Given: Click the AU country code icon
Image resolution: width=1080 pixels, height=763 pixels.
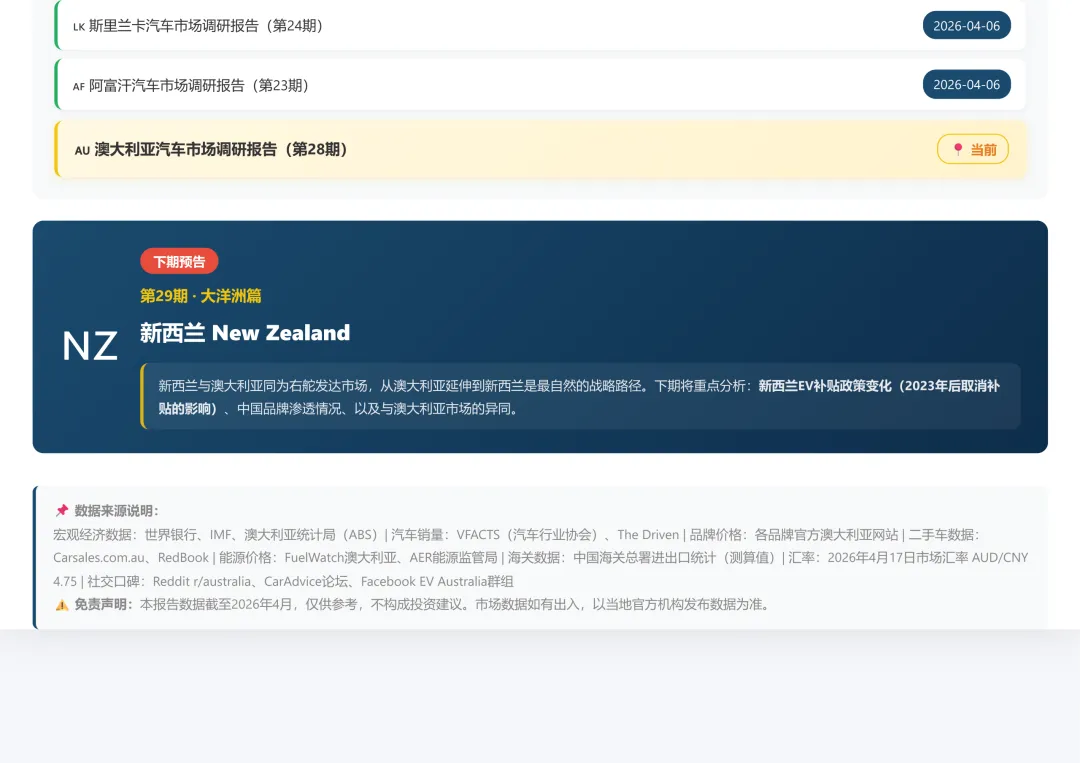Looking at the screenshot, I should 81,150.
